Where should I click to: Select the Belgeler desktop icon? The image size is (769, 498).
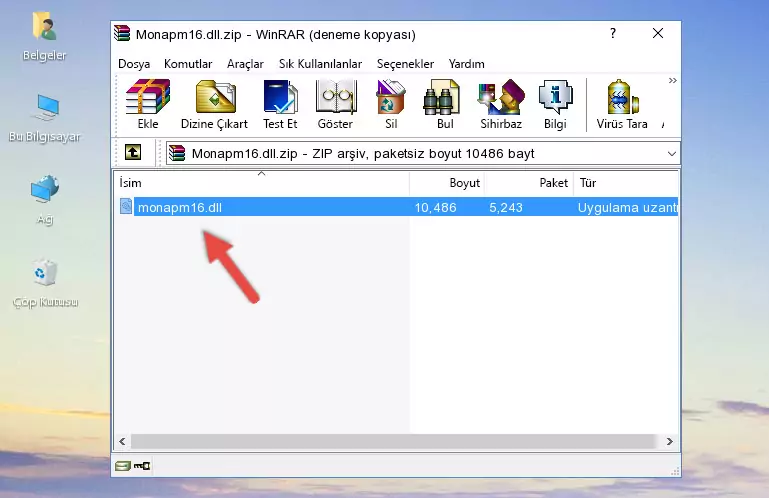point(44,37)
